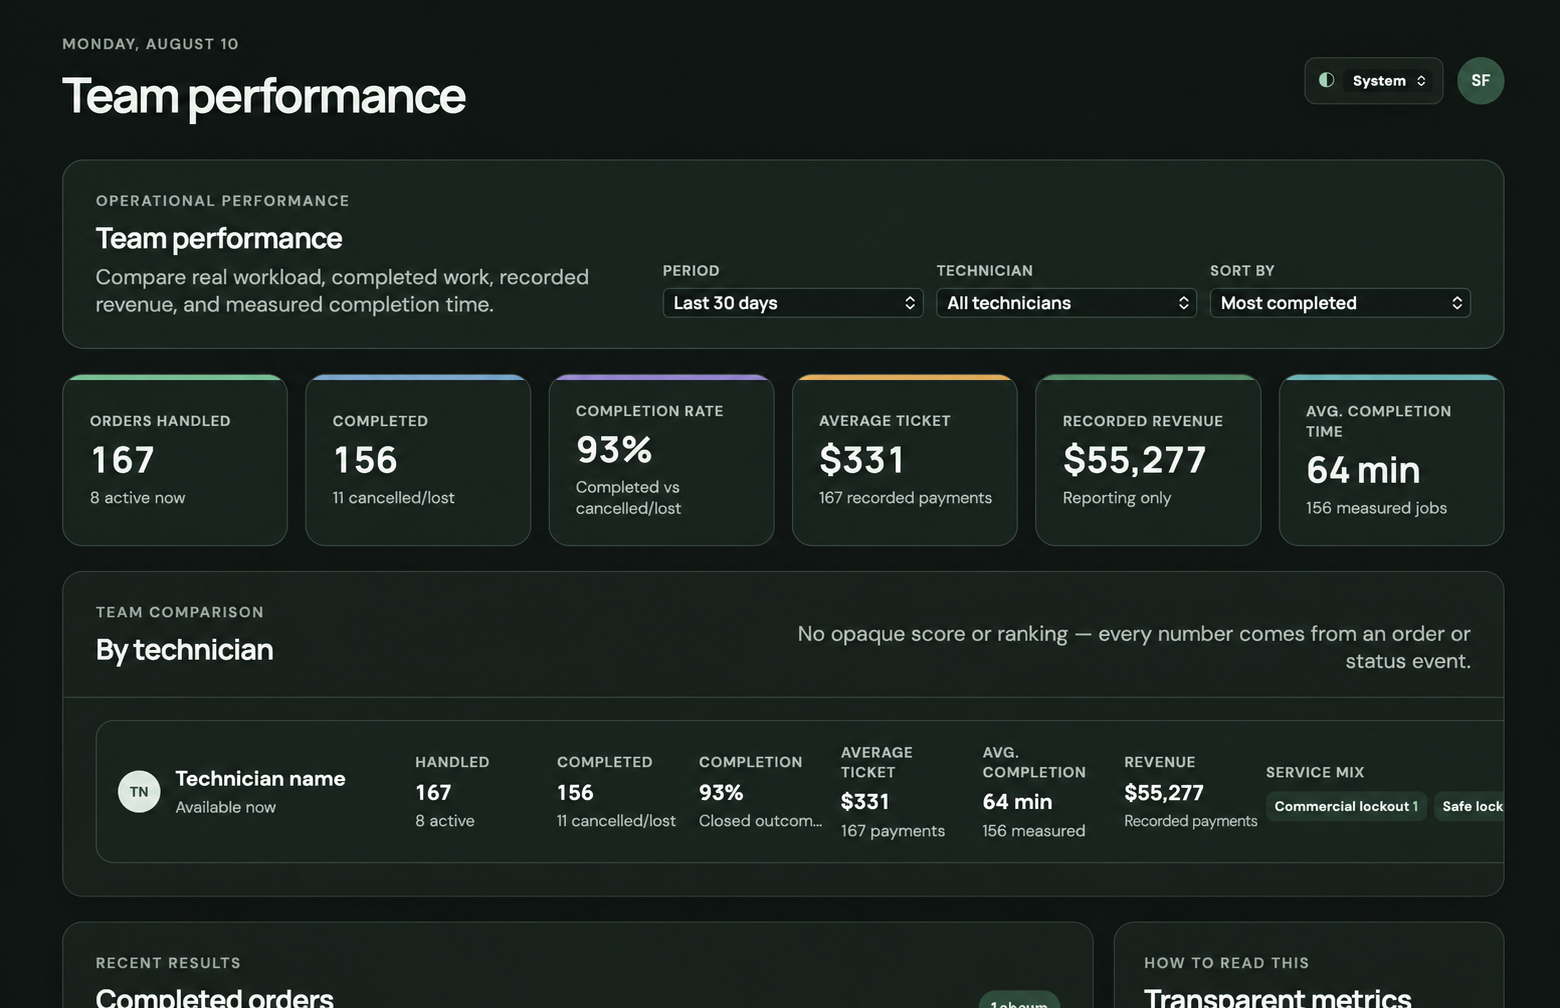This screenshot has width=1560, height=1008.
Task: Click the By technician heading
Action: [x=184, y=650]
